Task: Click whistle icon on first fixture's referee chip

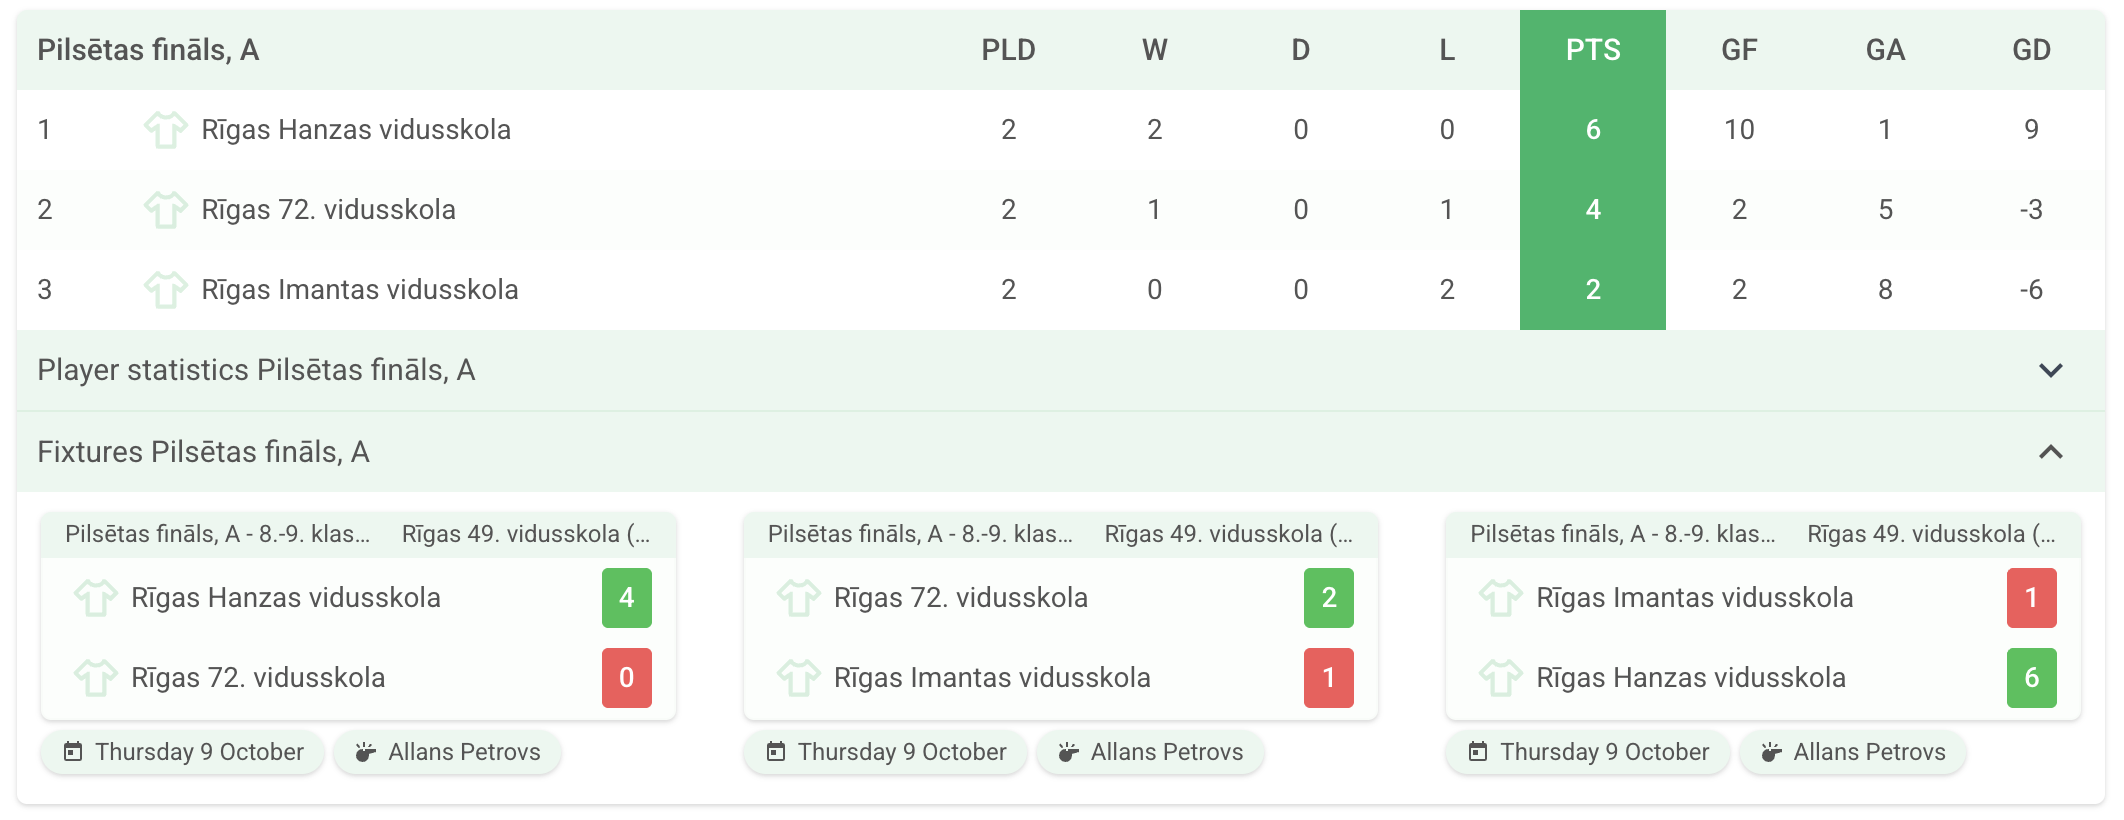Action: point(366,752)
